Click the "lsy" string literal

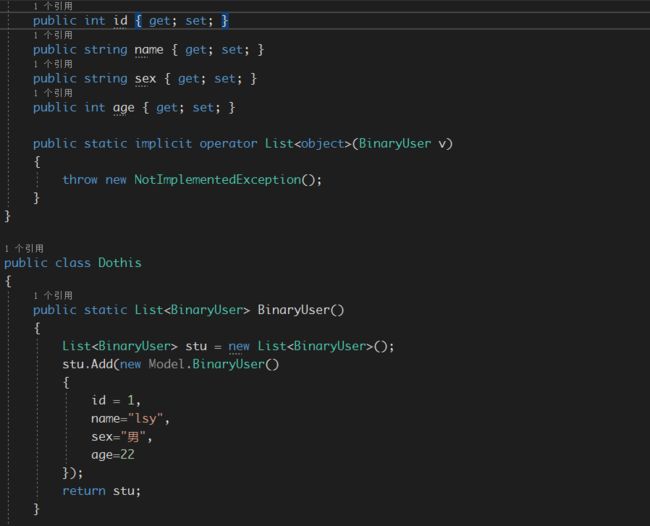pos(145,419)
